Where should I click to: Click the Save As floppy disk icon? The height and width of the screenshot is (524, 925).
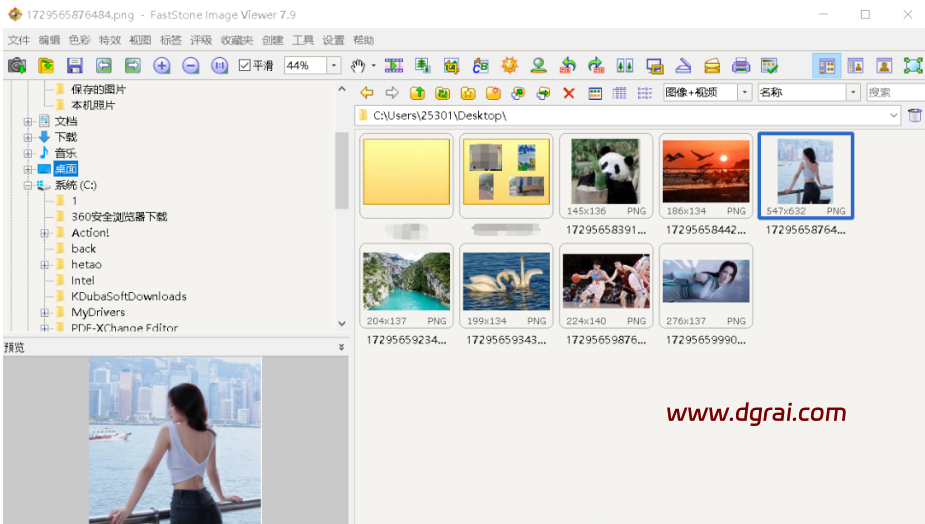click(x=75, y=66)
